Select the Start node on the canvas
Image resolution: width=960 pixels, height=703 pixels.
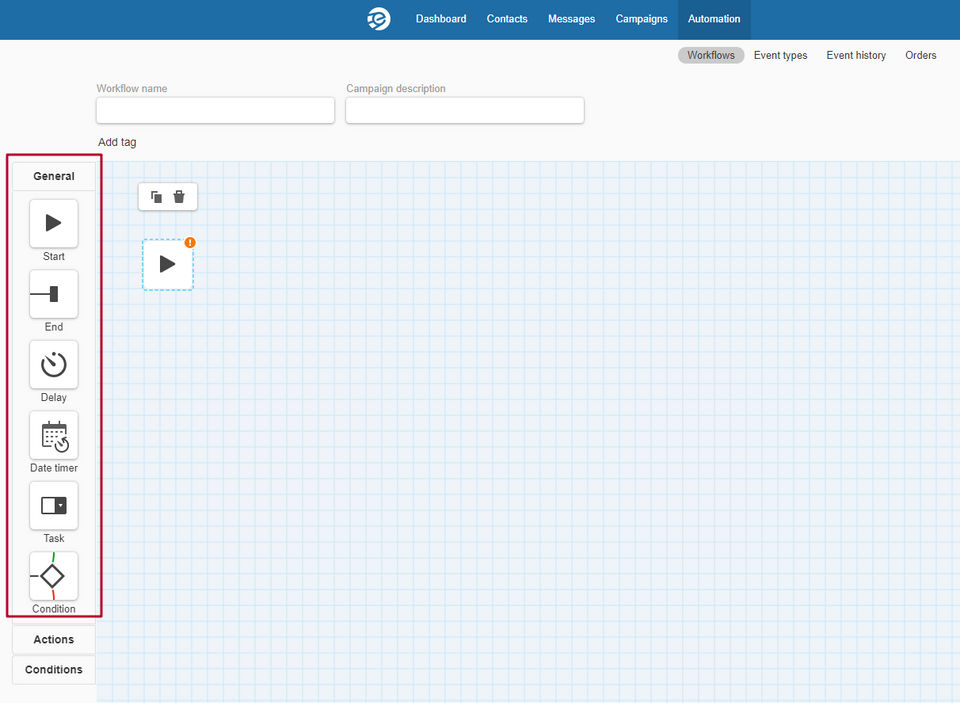[x=168, y=265]
